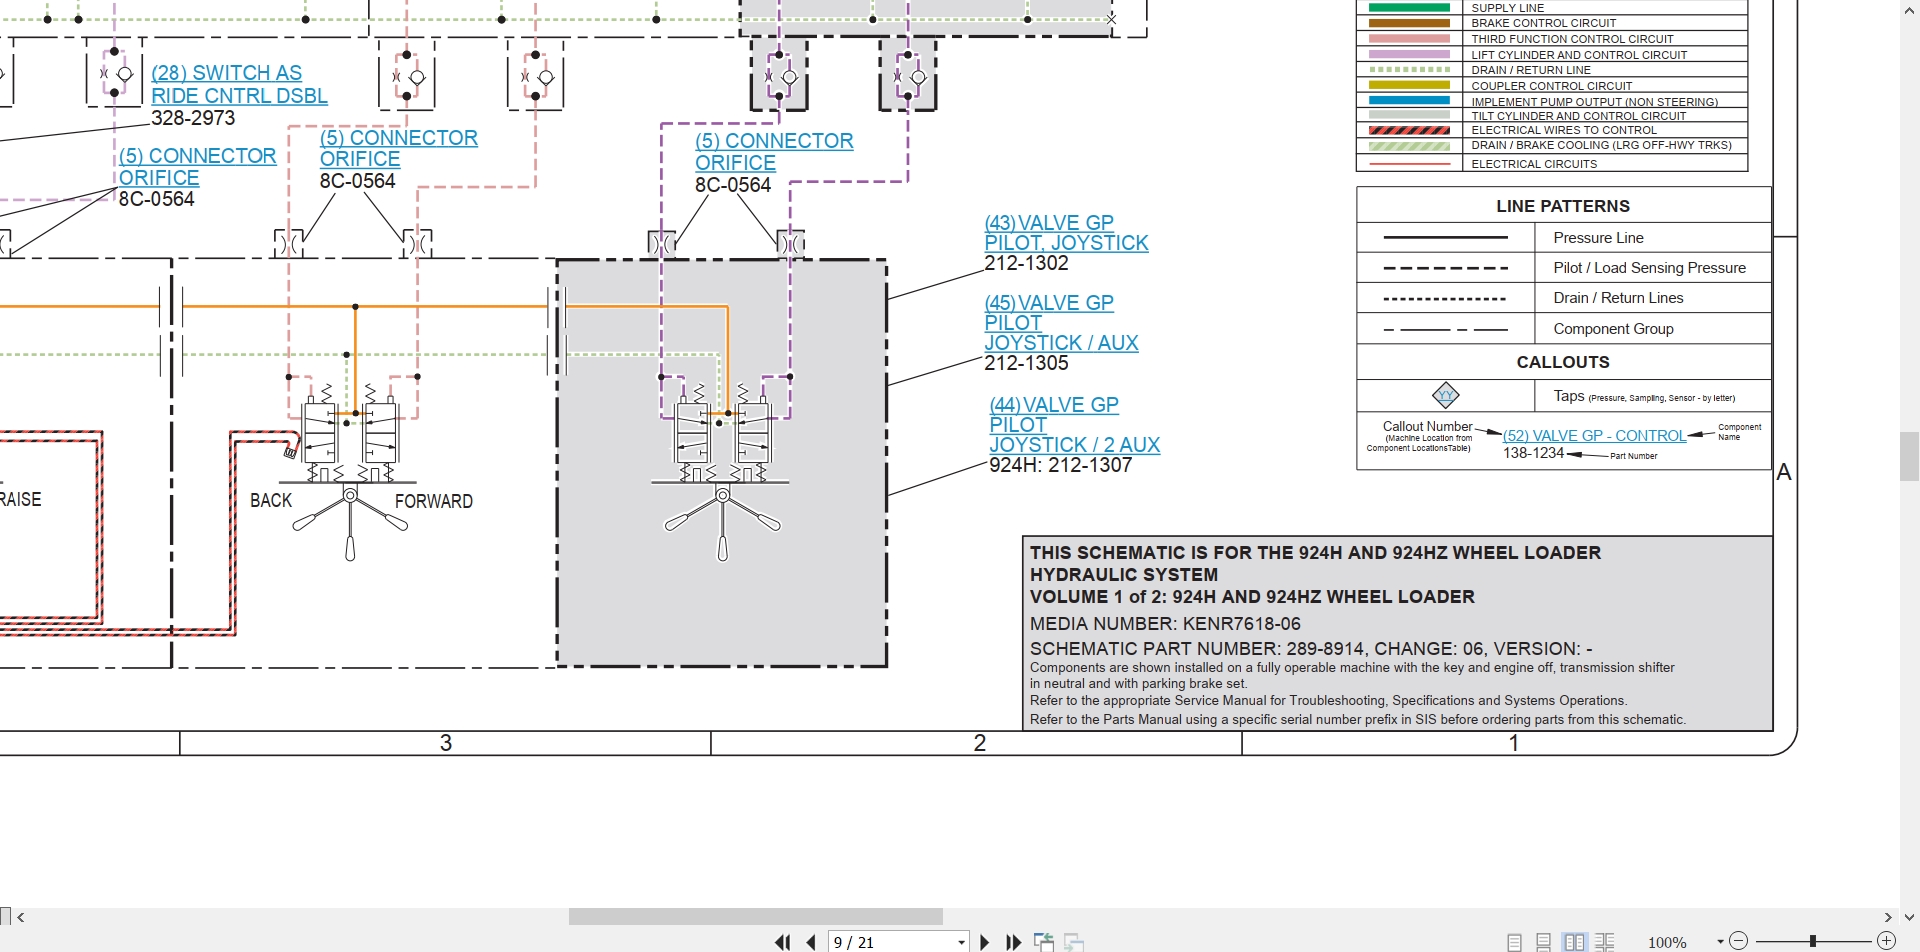1920x952 pixels.
Task: Click the ELECTRICAL CIRCUITS legend text
Action: [x=1534, y=164]
